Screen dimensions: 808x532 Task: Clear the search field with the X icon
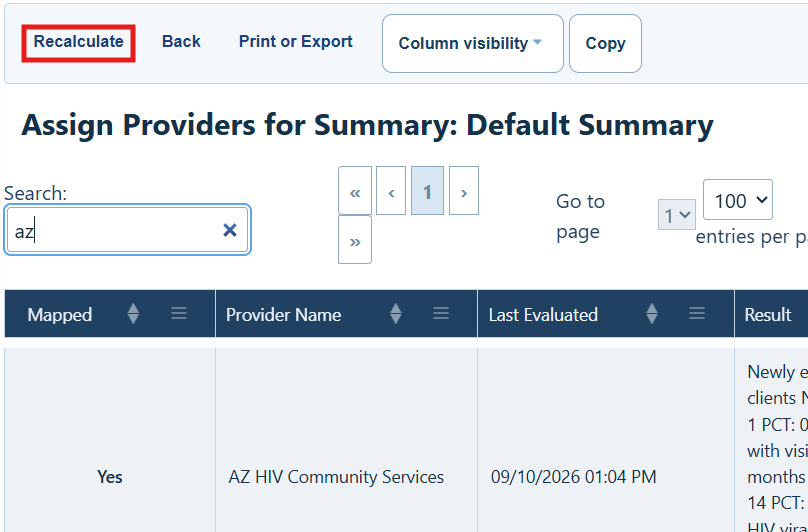(230, 230)
